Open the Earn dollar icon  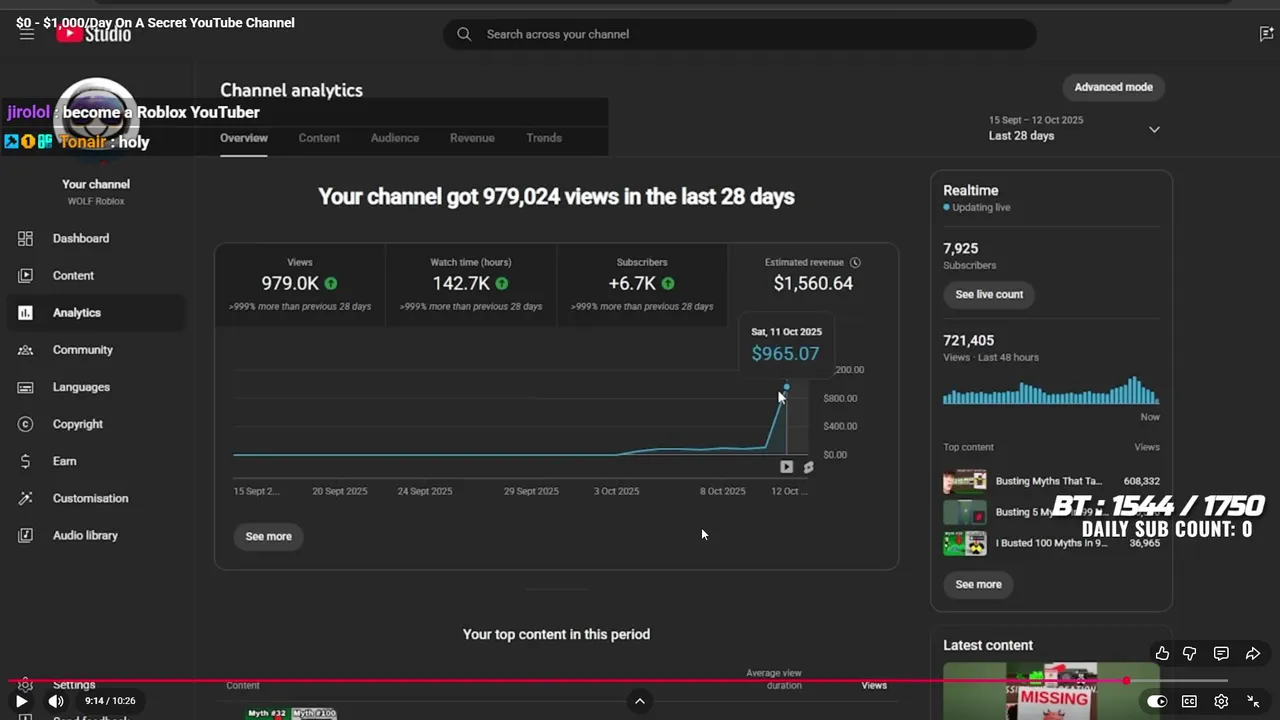26,461
